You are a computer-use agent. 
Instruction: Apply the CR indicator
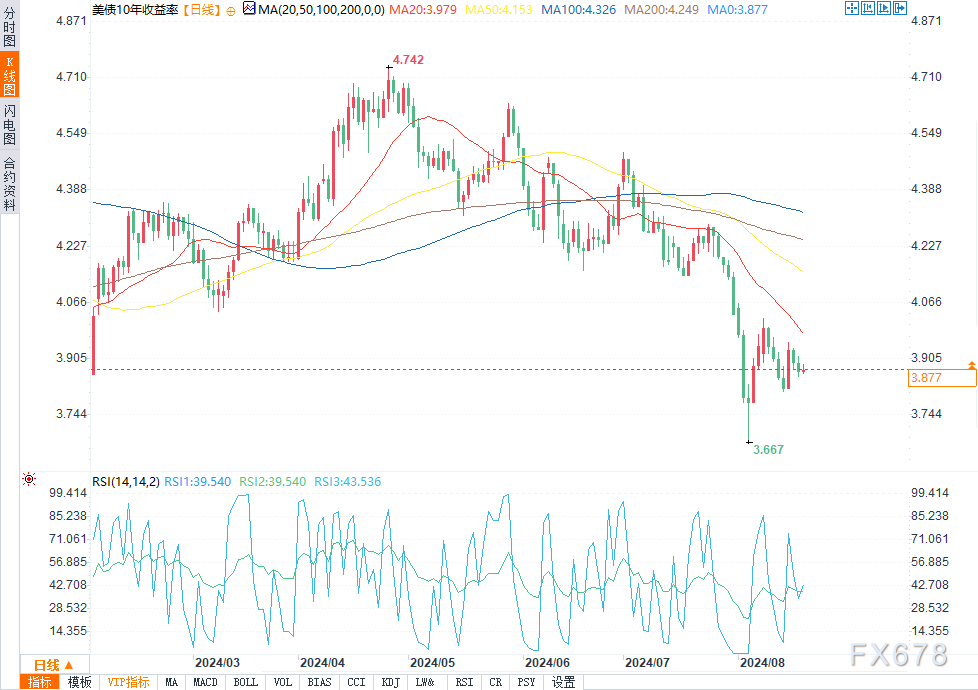tap(496, 683)
